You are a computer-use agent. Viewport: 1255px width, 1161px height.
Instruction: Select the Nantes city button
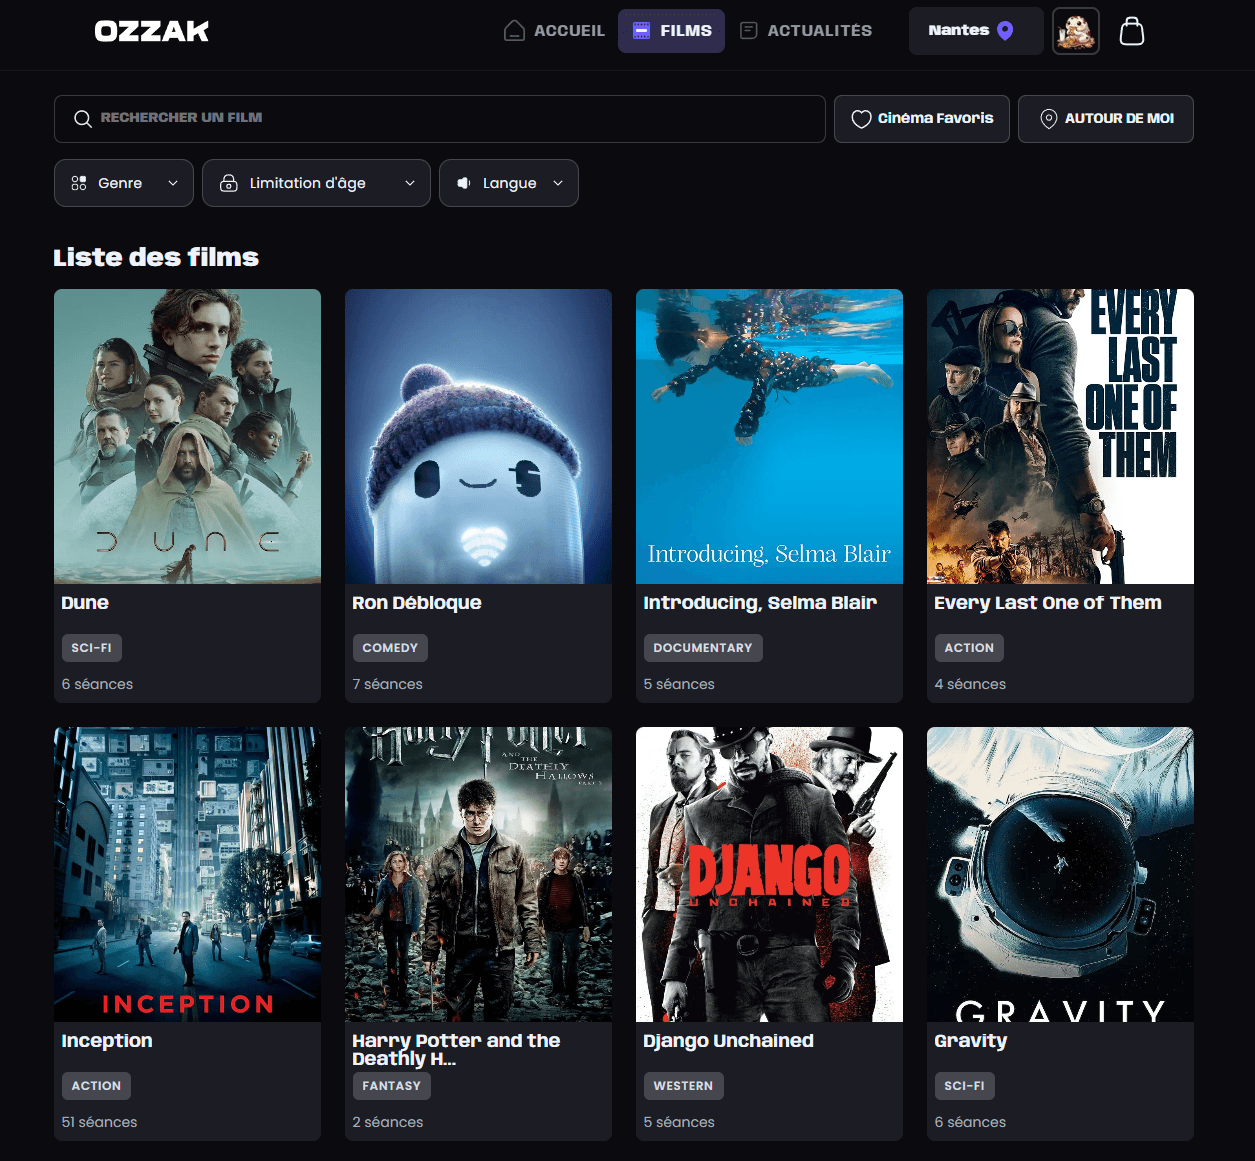point(976,31)
